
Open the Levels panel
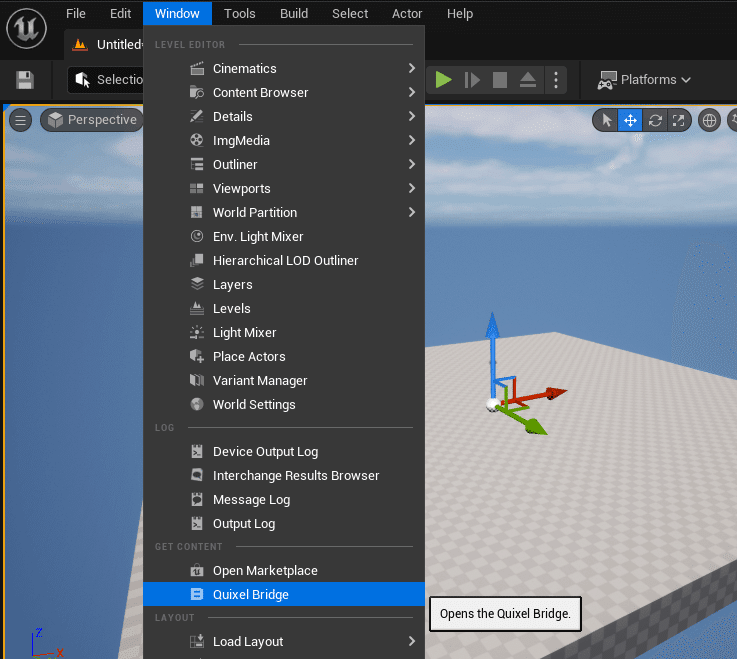(x=284, y=308)
